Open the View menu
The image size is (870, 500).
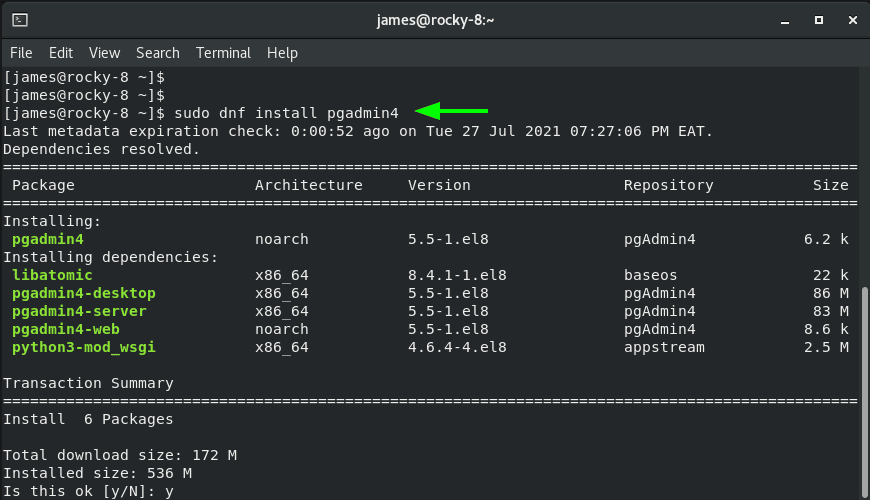coord(104,53)
